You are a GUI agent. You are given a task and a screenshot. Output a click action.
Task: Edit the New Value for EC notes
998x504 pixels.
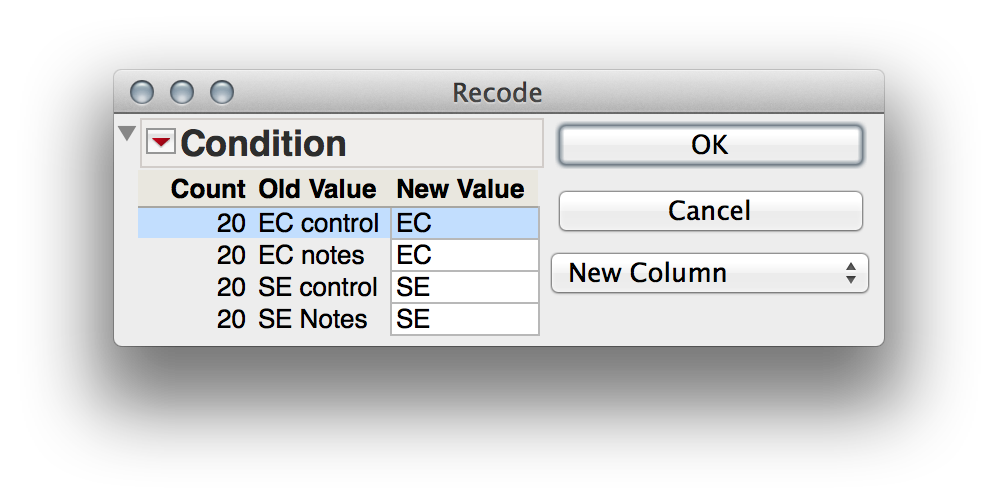pos(464,255)
